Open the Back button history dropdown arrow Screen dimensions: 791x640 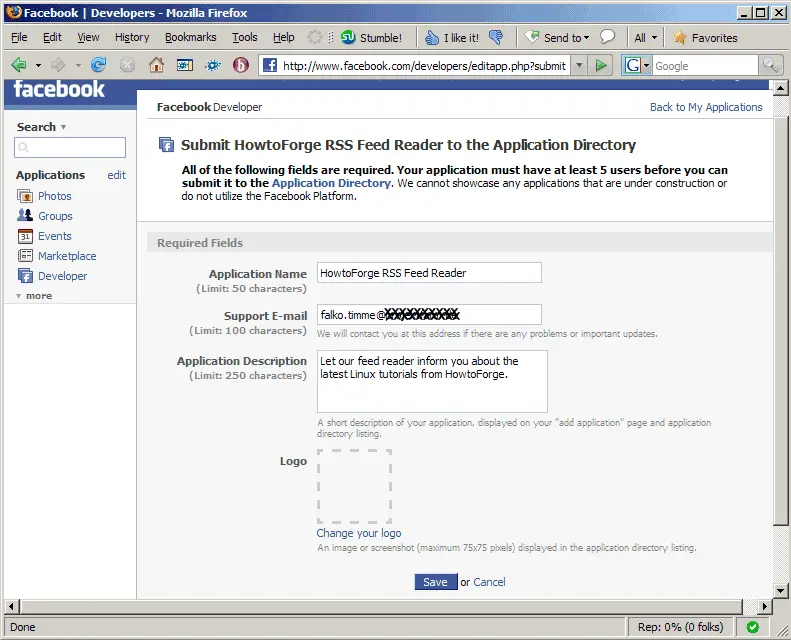click(x=38, y=66)
